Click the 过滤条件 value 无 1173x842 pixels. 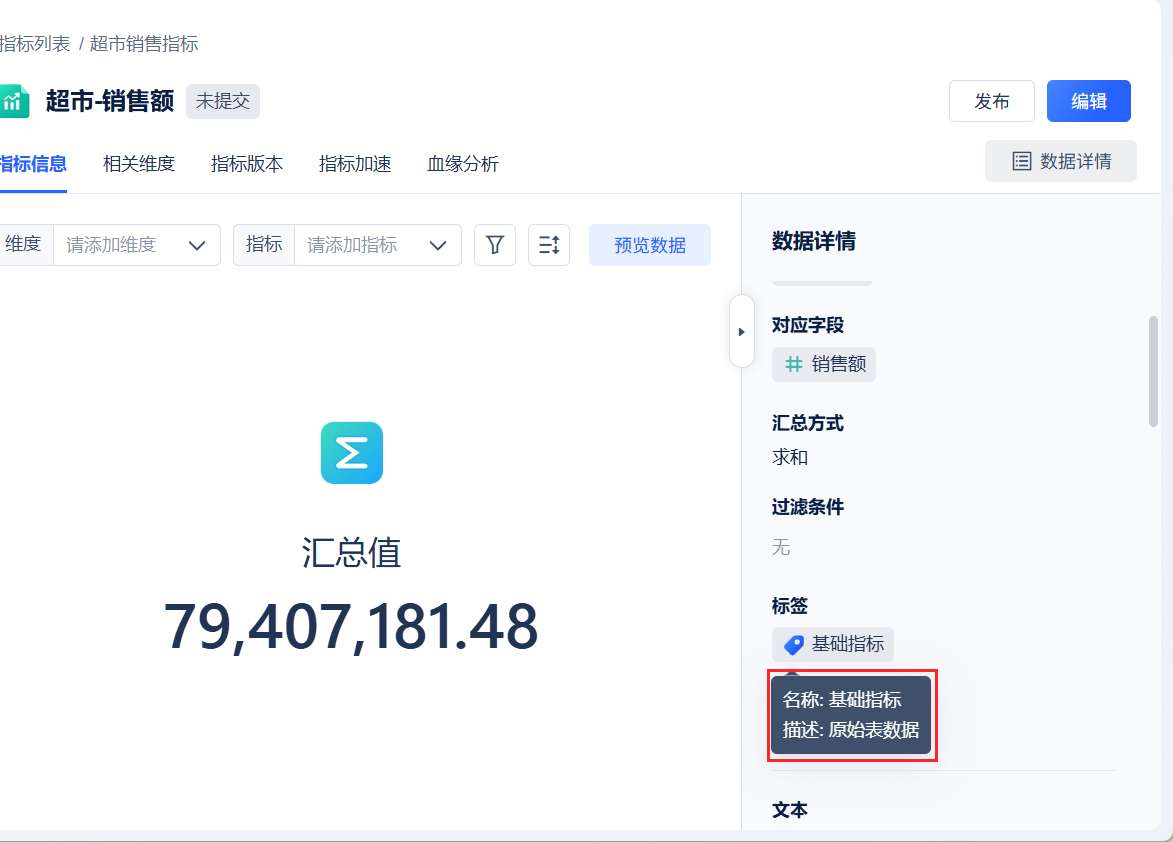(x=781, y=547)
